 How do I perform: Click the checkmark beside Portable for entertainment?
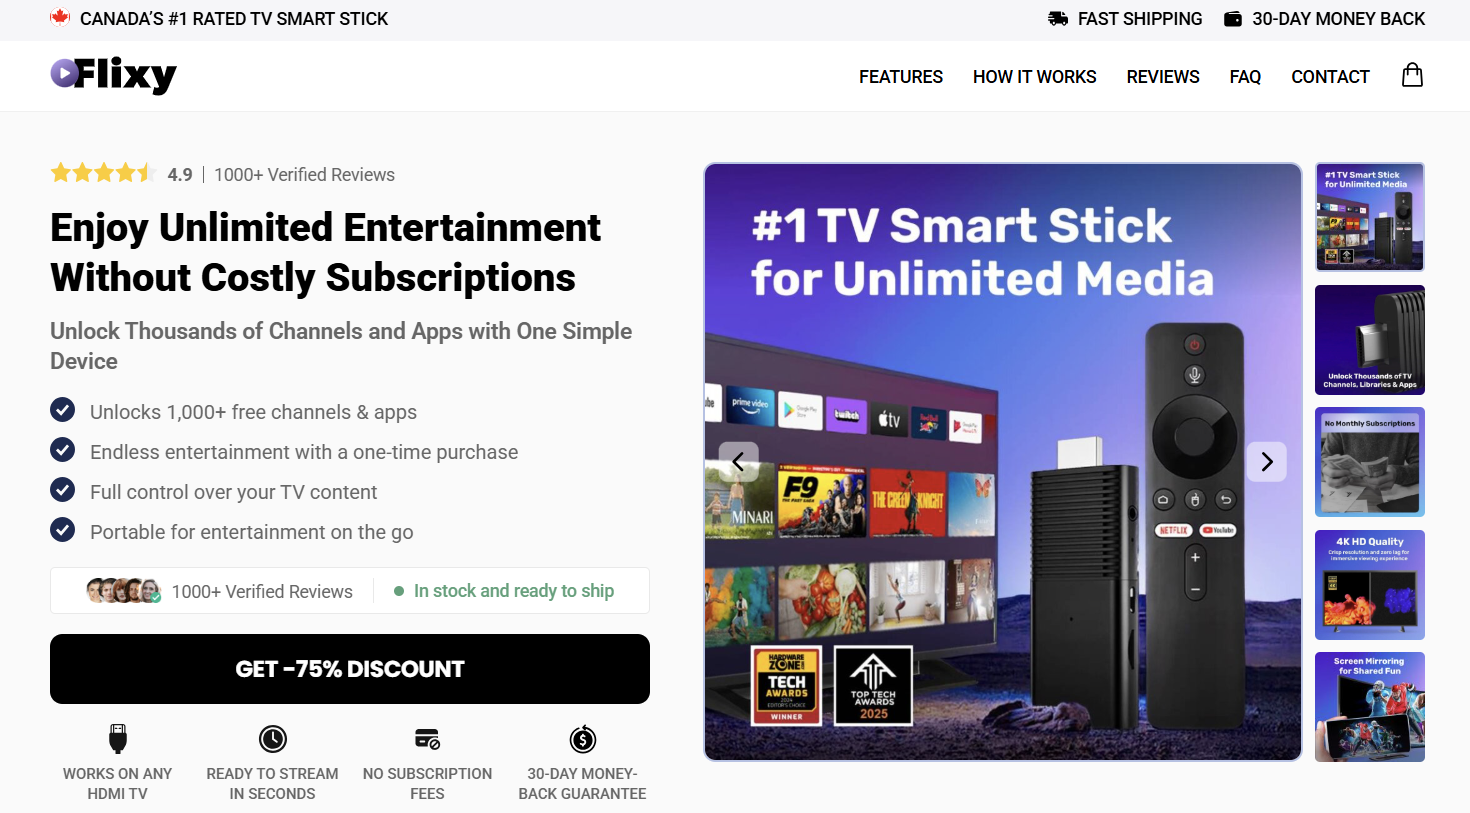[x=63, y=530]
